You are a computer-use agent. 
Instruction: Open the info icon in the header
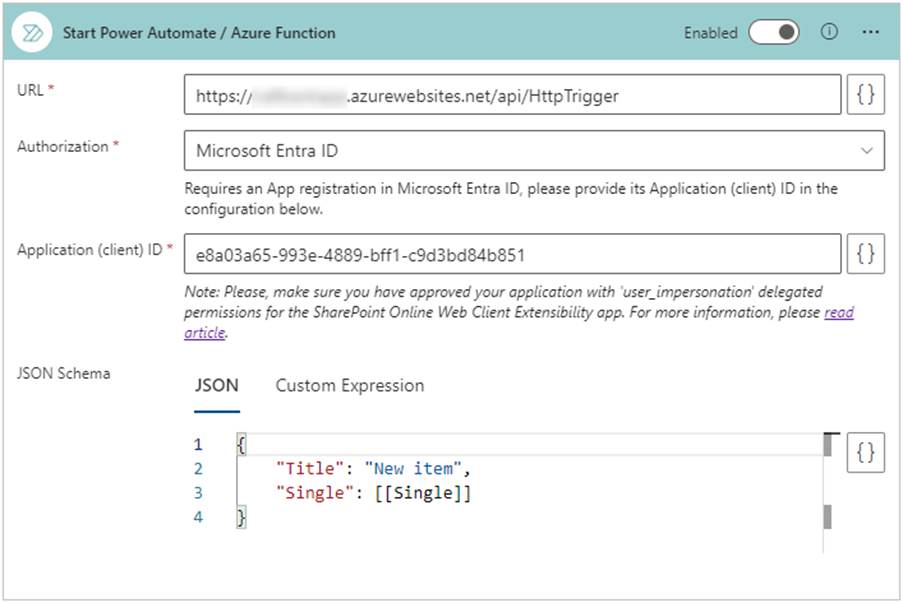coord(829,32)
